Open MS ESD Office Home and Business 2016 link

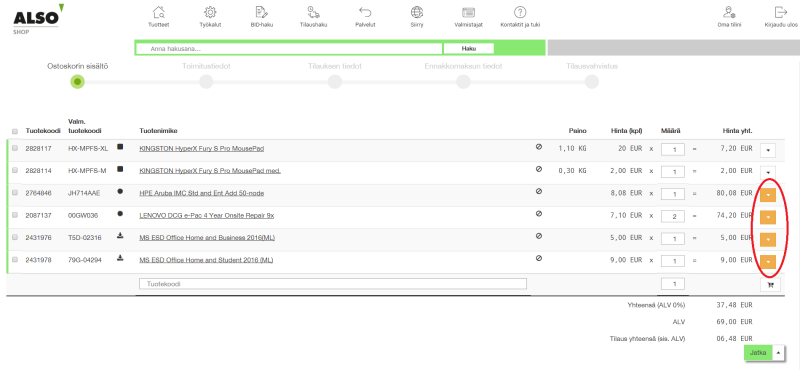click(208, 237)
